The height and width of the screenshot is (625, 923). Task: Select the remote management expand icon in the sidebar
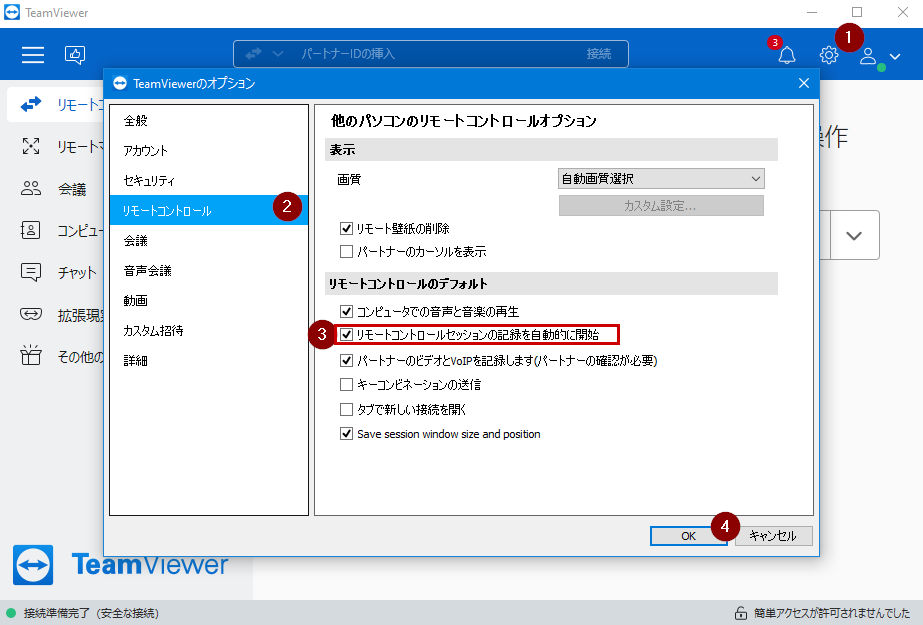[x=31, y=146]
